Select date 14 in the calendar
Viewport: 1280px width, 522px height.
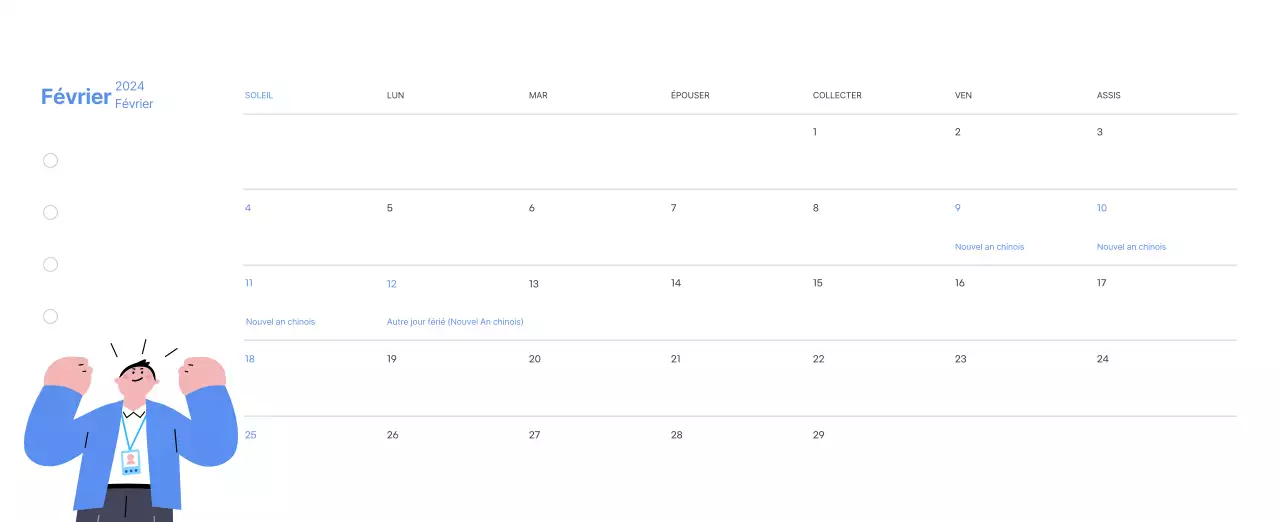click(676, 284)
